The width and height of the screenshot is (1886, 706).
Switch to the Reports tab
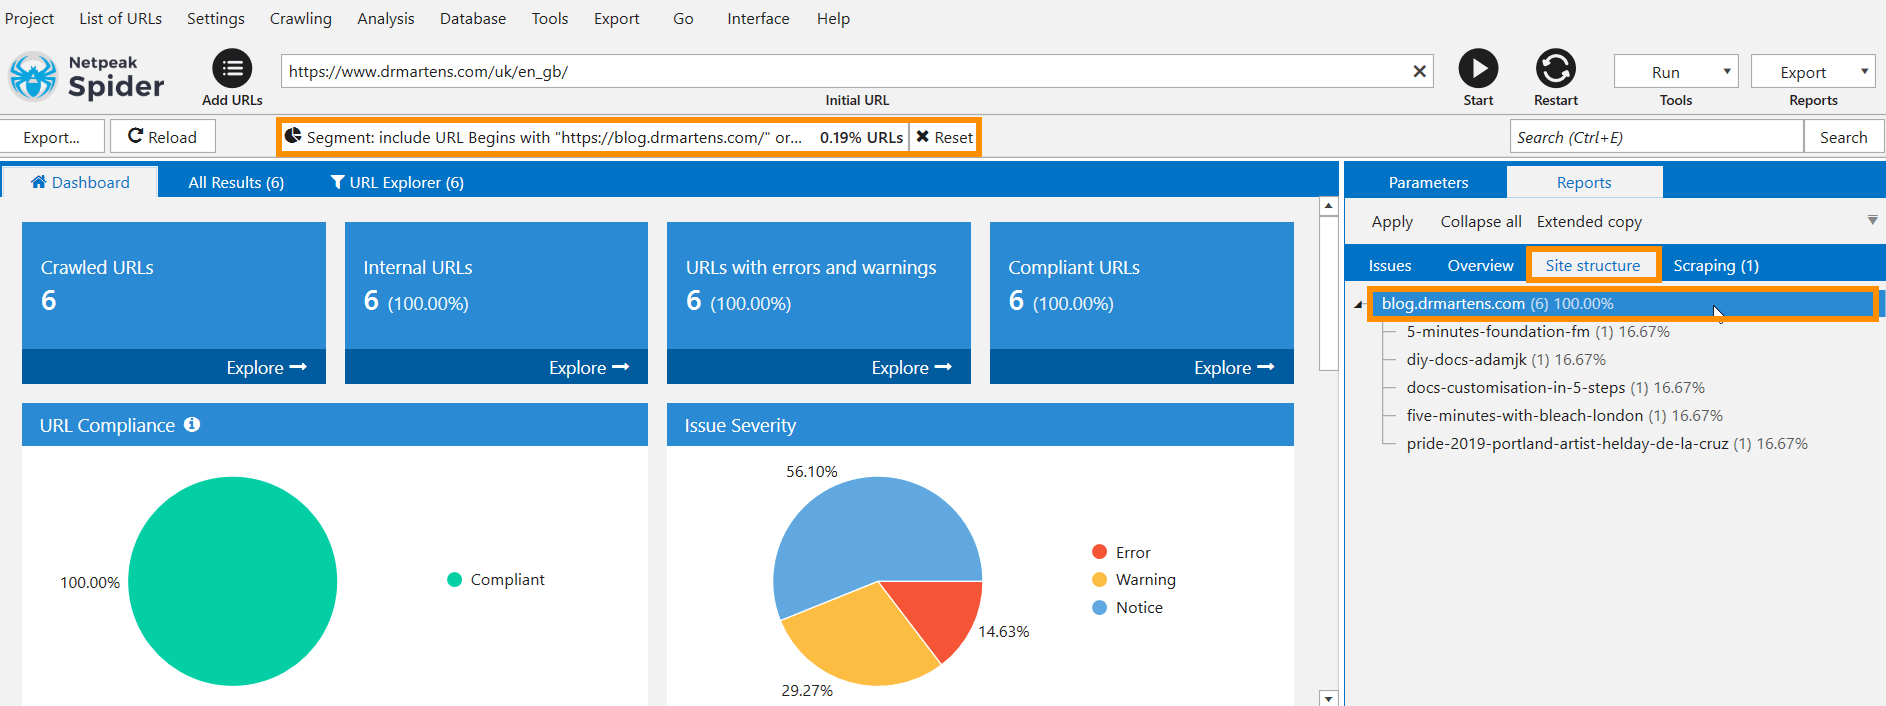1584,182
